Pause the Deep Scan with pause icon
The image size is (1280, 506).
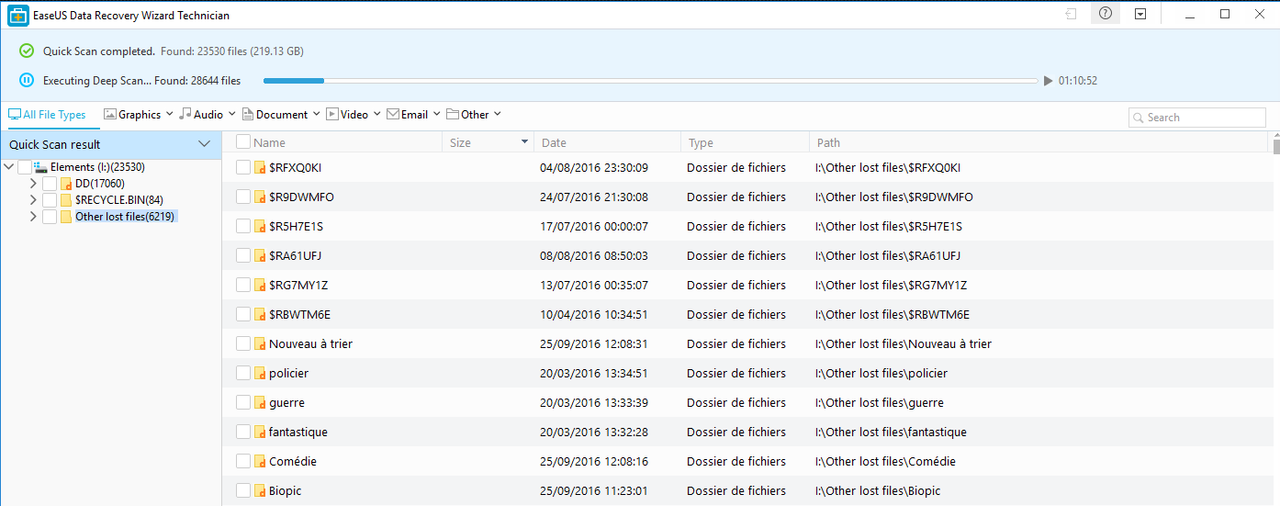[x=26, y=80]
